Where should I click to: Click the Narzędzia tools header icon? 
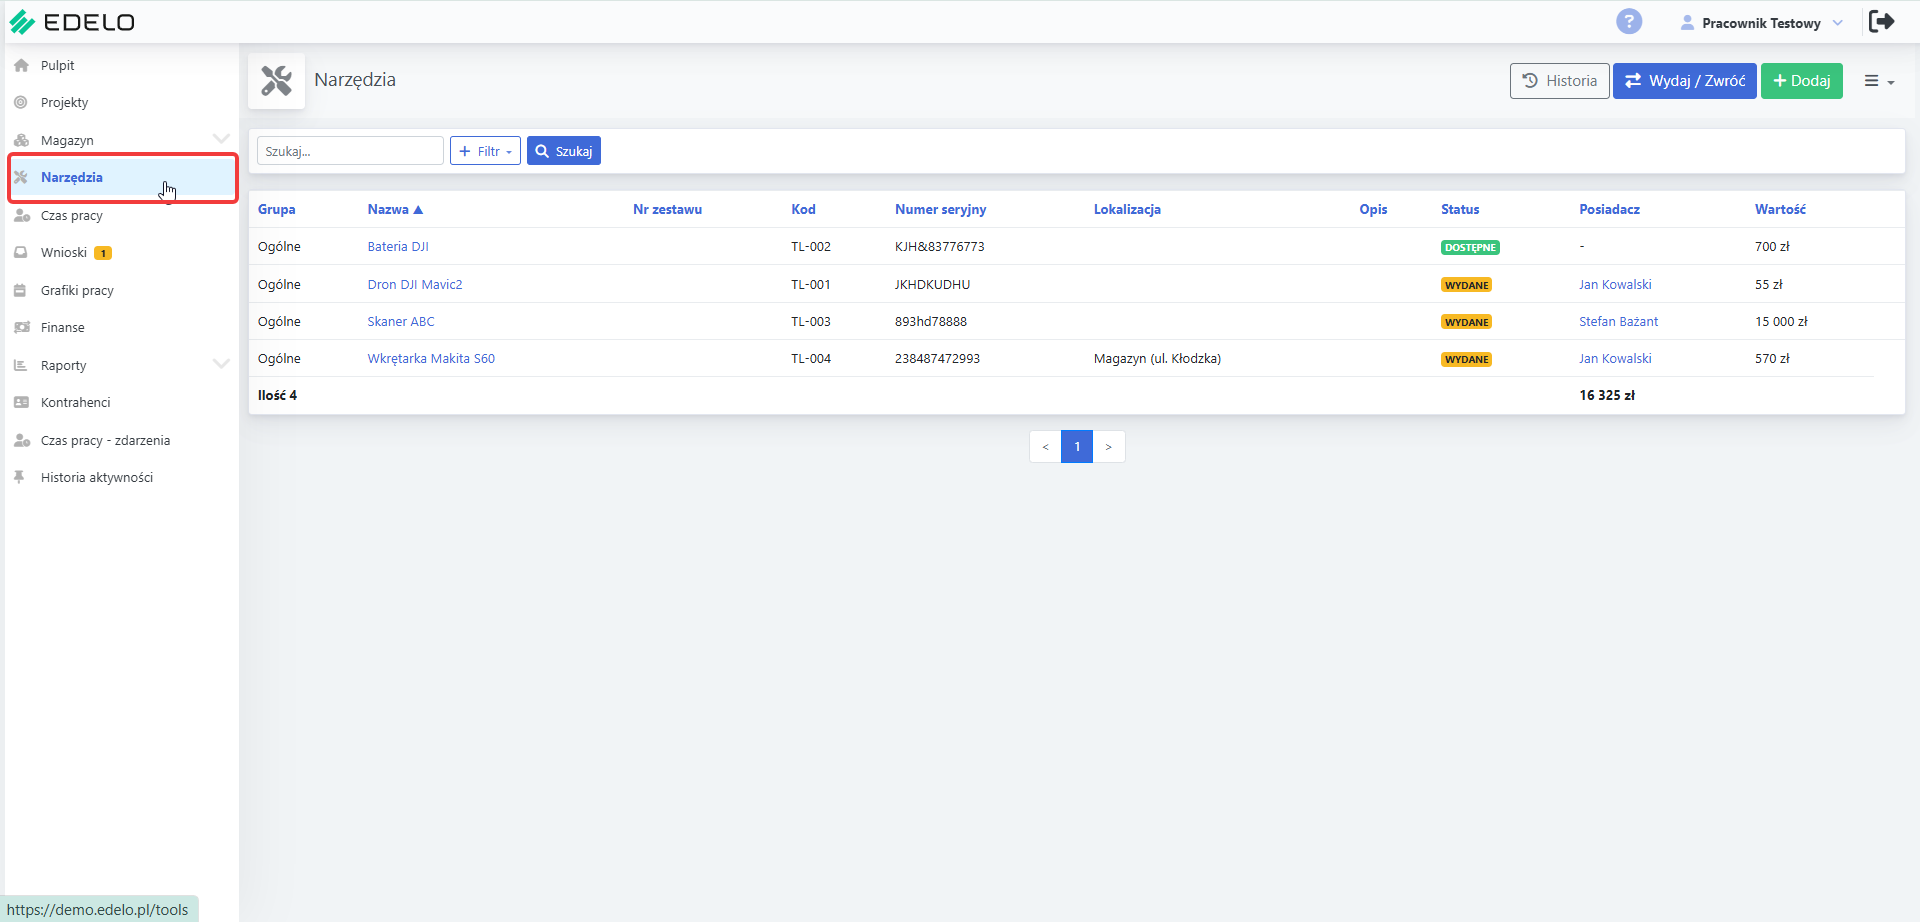[276, 80]
